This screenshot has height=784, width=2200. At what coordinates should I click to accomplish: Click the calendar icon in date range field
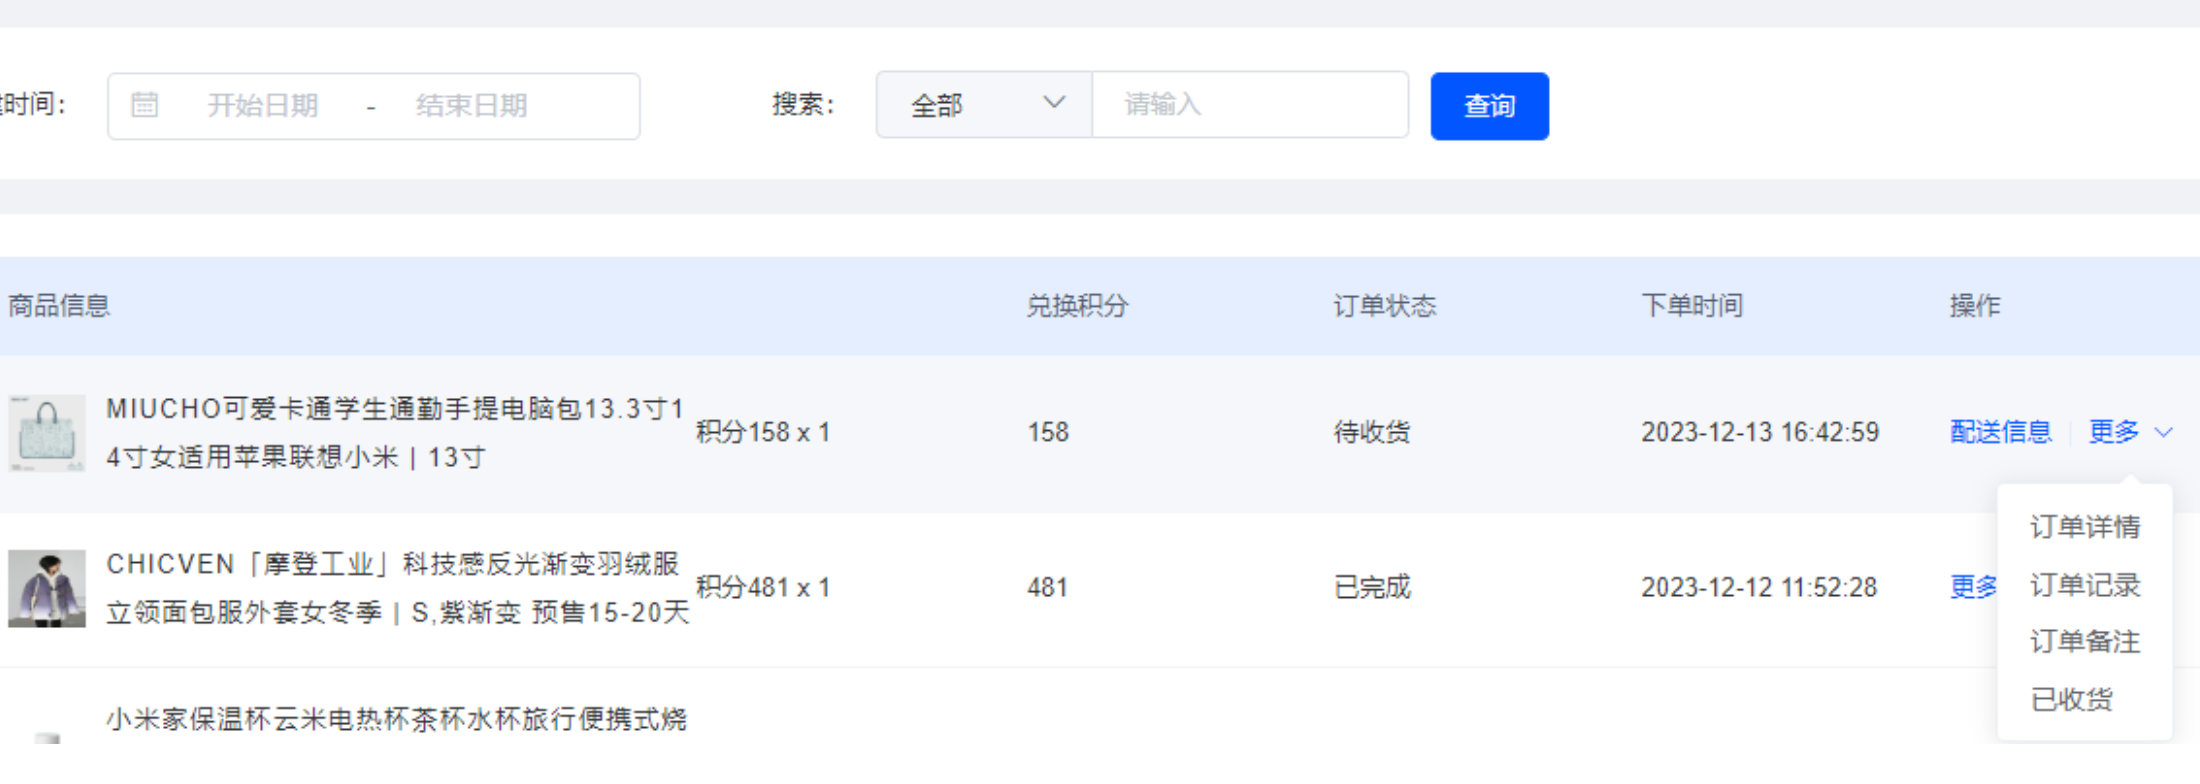(x=145, y=105)
